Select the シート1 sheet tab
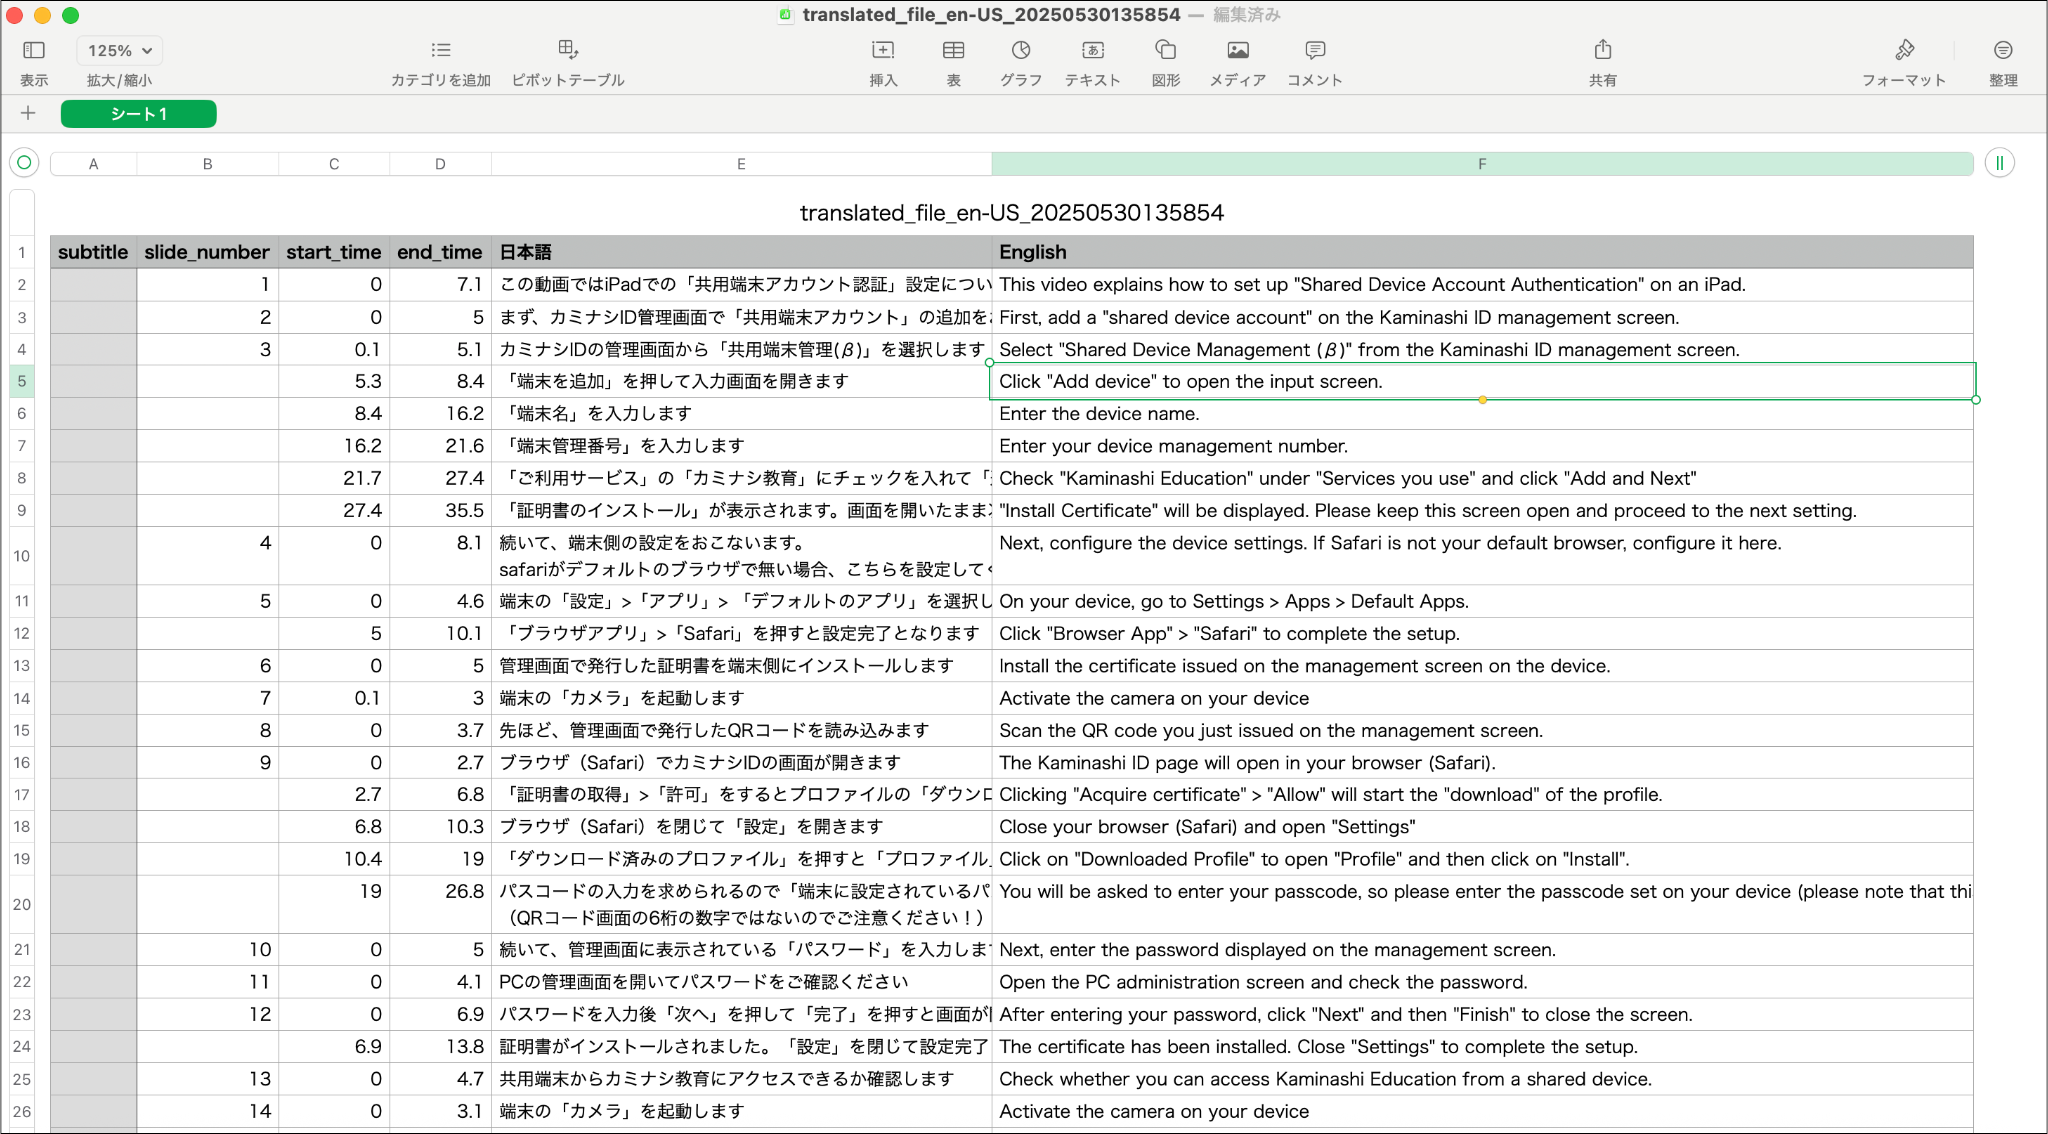The height and width of the screenshot is (1134, 2048). (138, 114)
